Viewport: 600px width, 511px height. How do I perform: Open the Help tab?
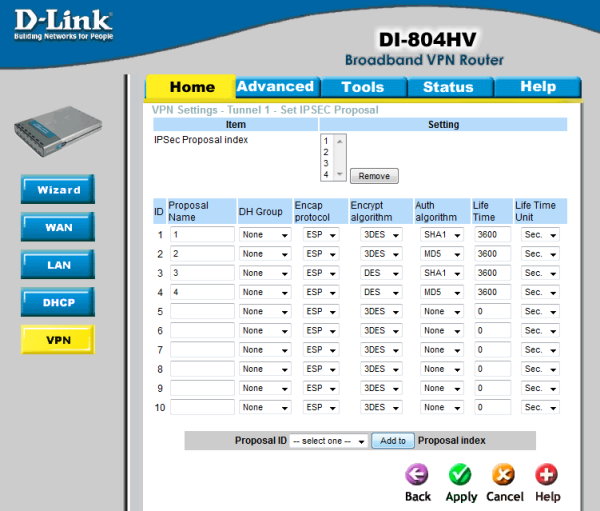click(x=538, y=87)
